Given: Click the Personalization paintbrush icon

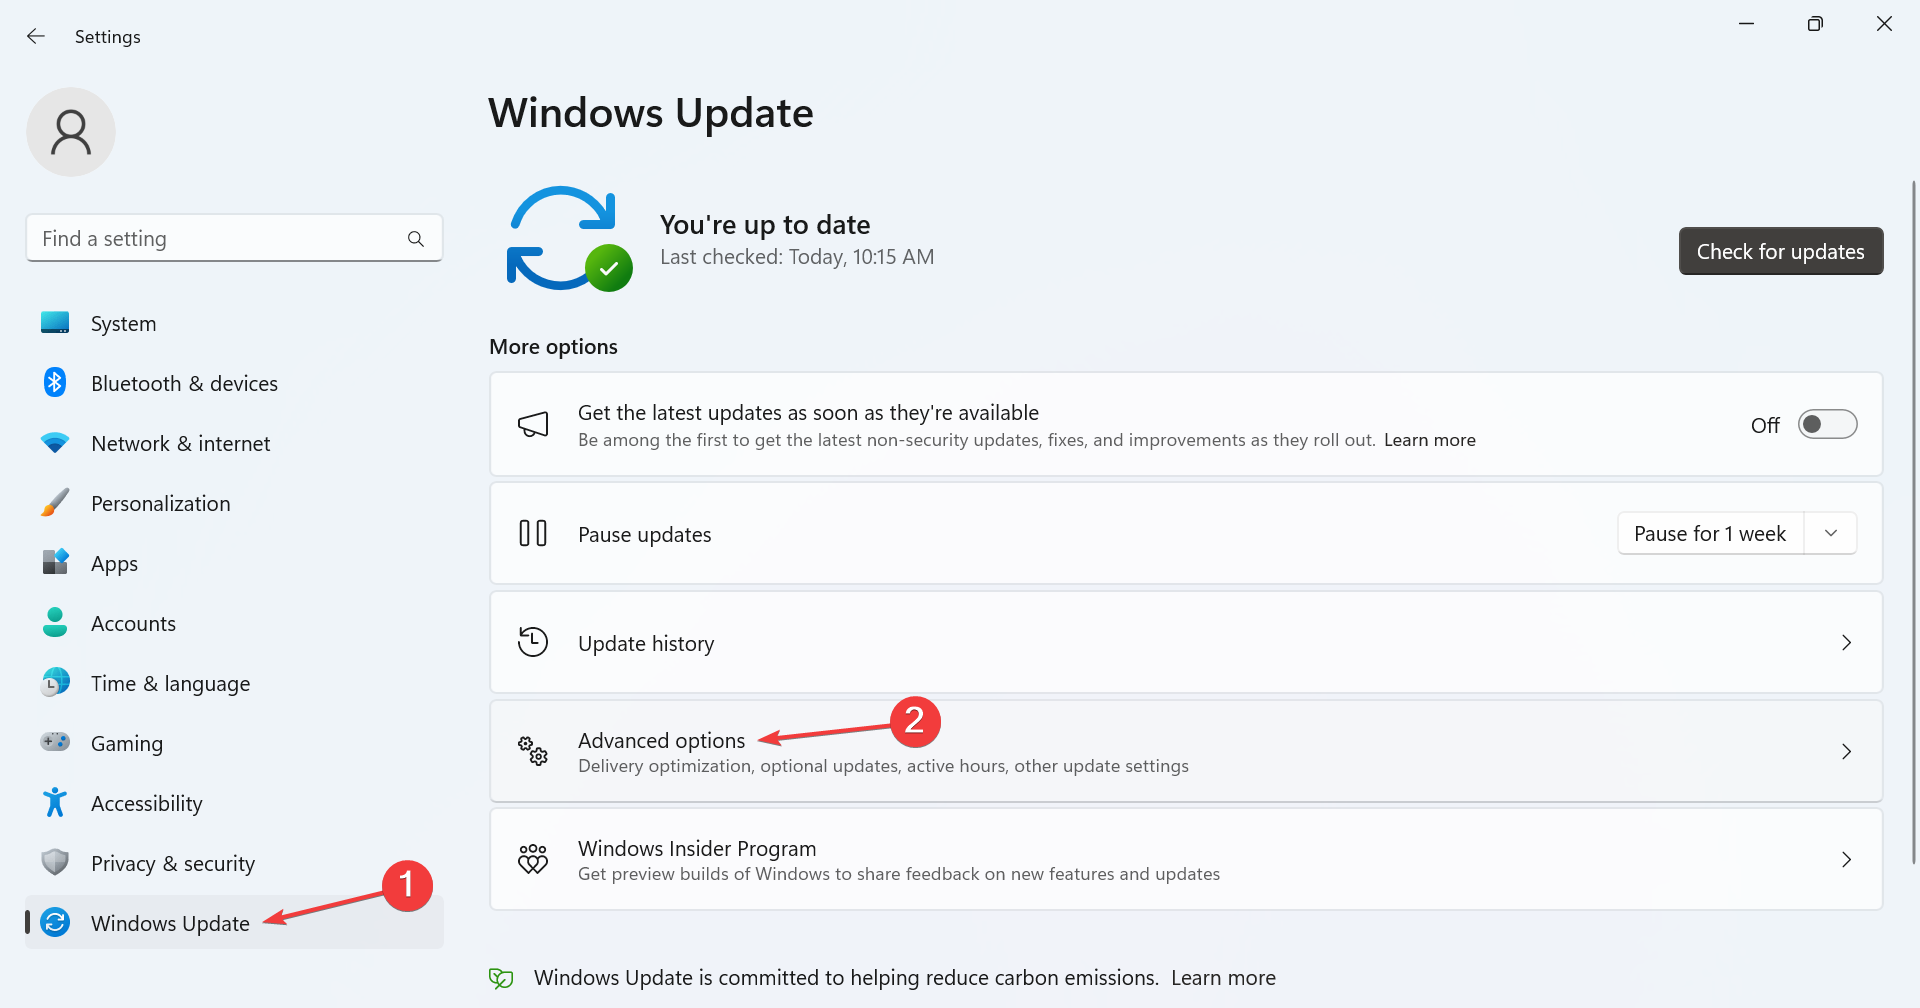Looking at the screenshot, I should [55, 502].
